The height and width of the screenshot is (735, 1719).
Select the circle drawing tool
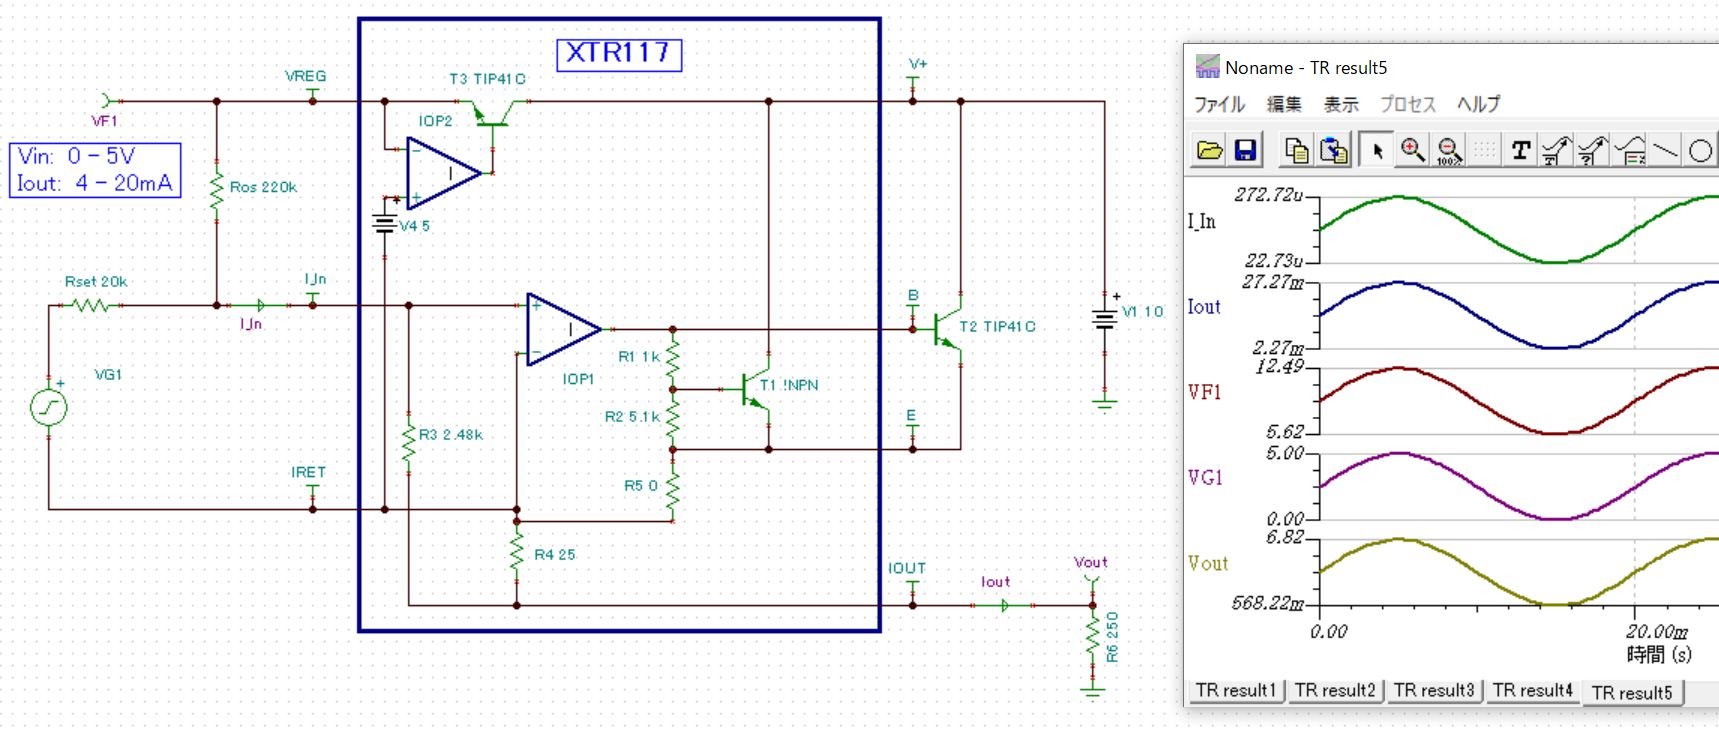[1700, 150]
